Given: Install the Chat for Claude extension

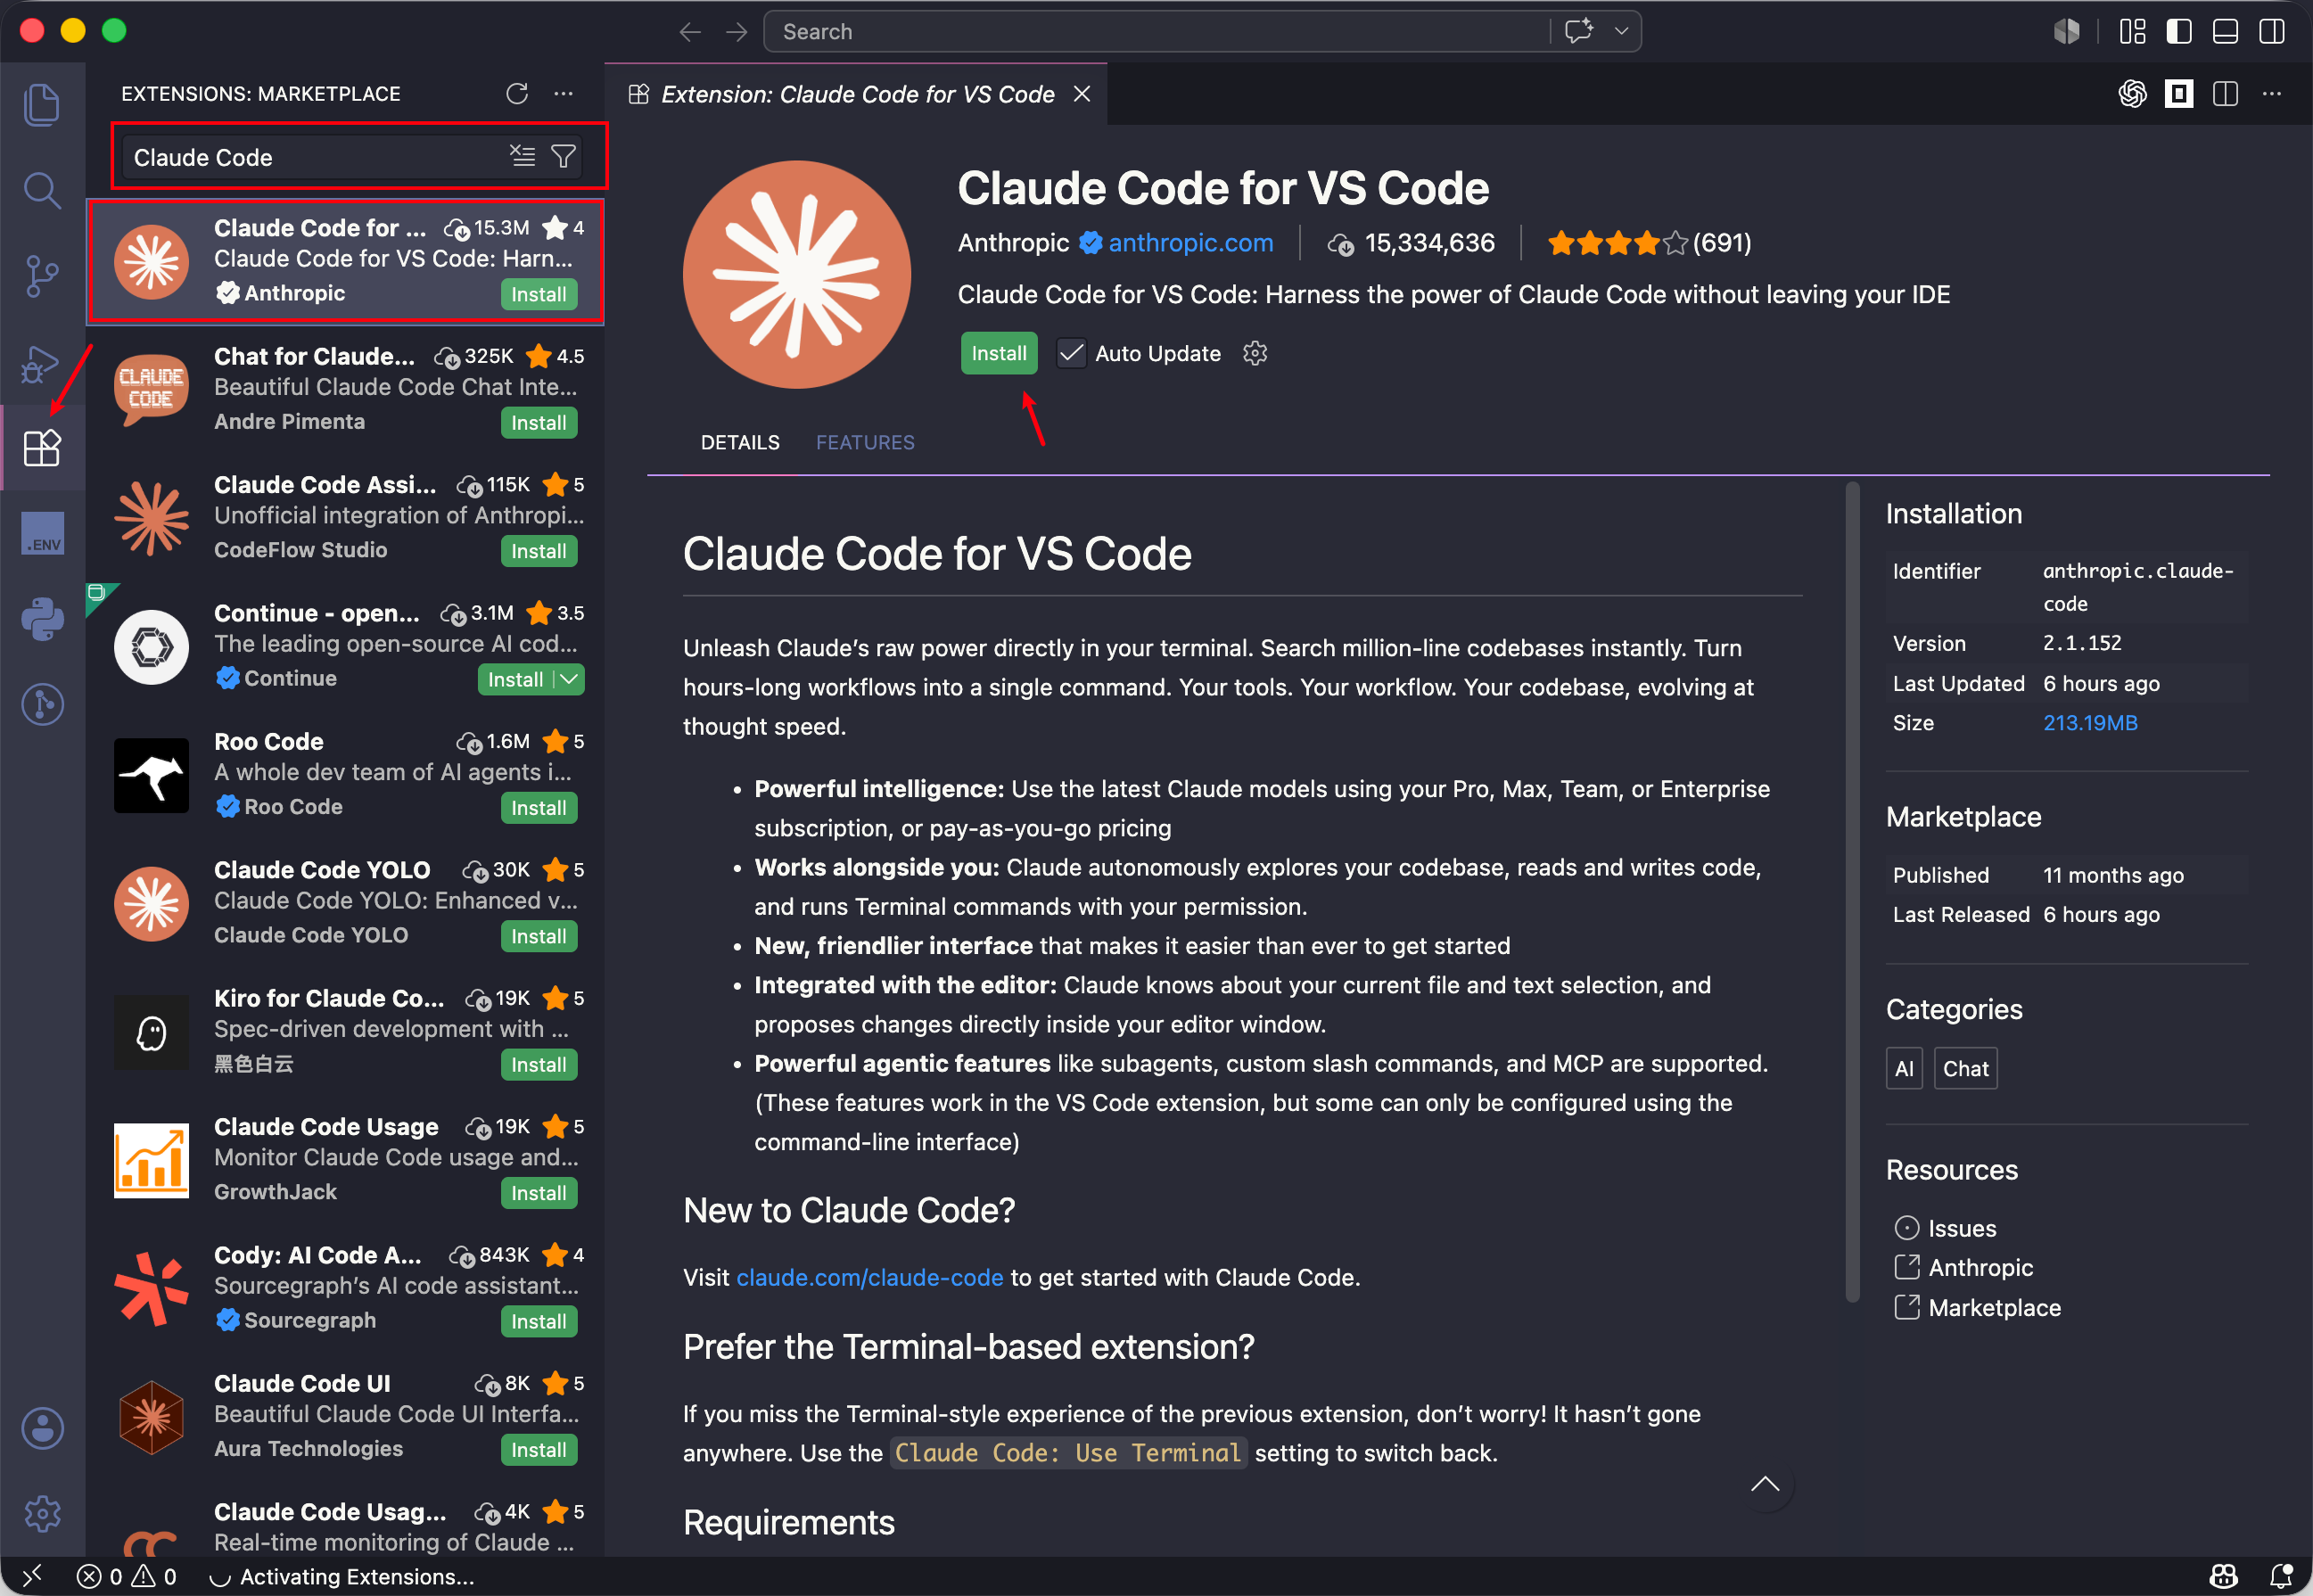Looking at the screenshot, I should (x=539, y=423).
